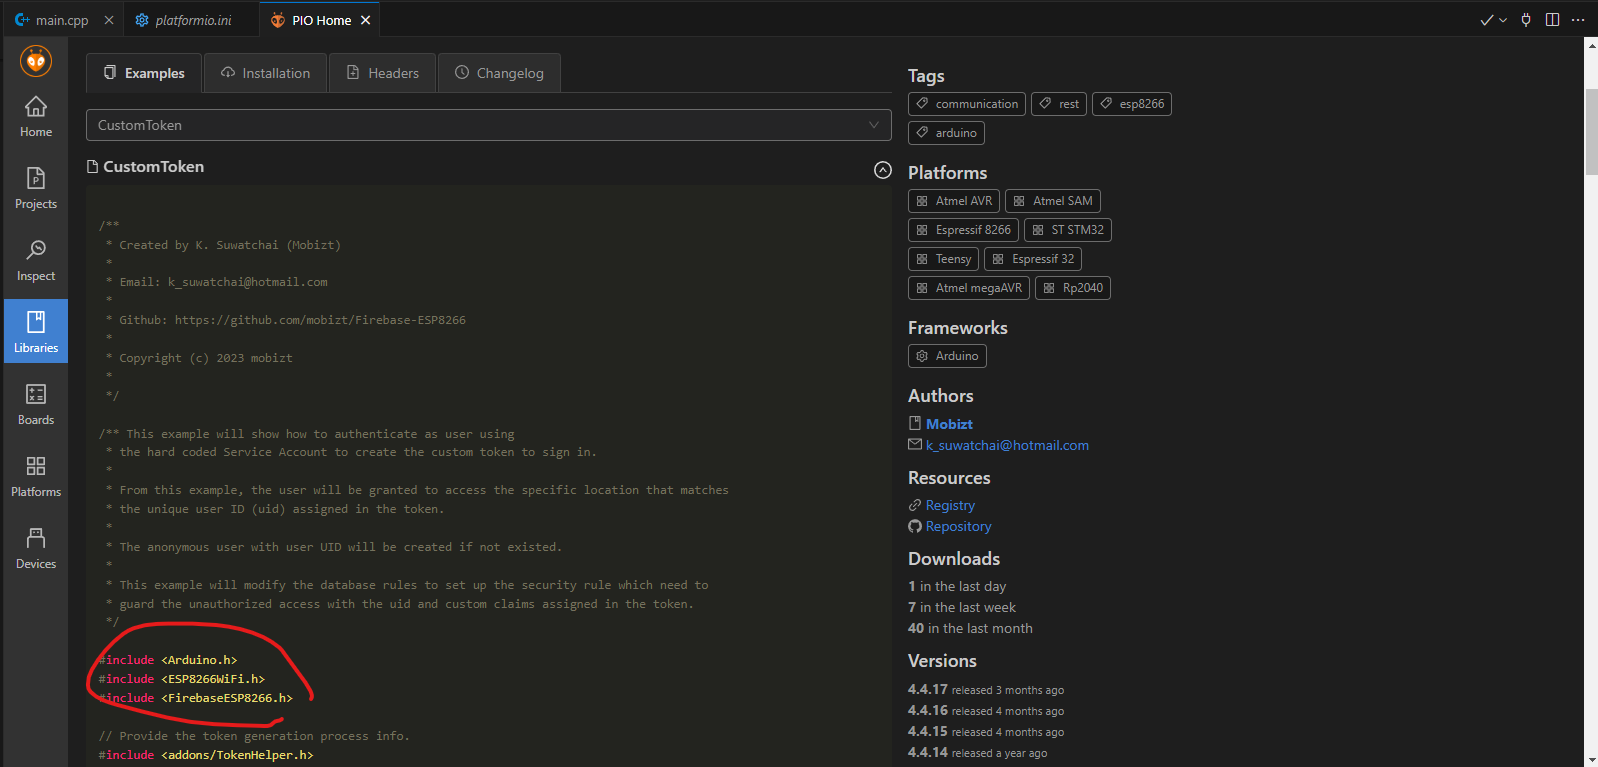The height and width of the screenshot is (767, 1598).
Task: Open the Espressif 8266 platform
Action: click(963, 230)
